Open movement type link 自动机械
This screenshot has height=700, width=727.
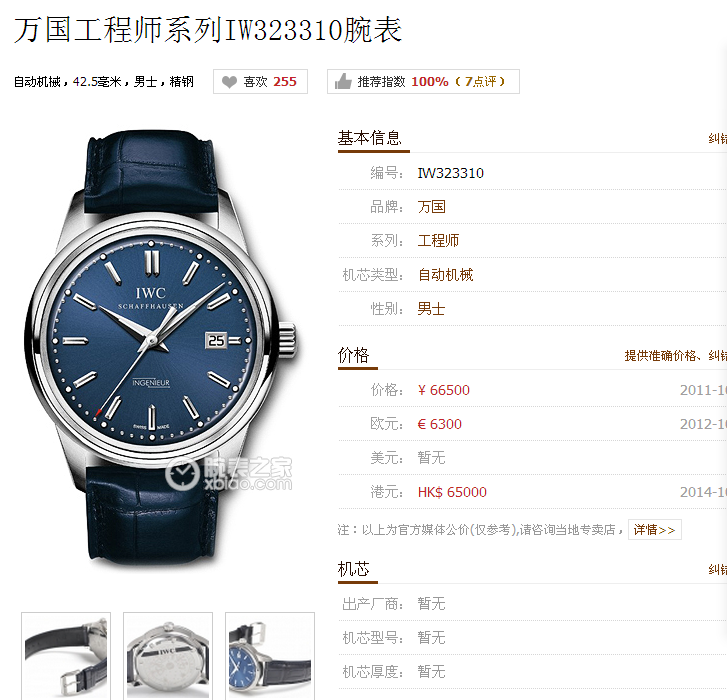click(x=445, y=275)
